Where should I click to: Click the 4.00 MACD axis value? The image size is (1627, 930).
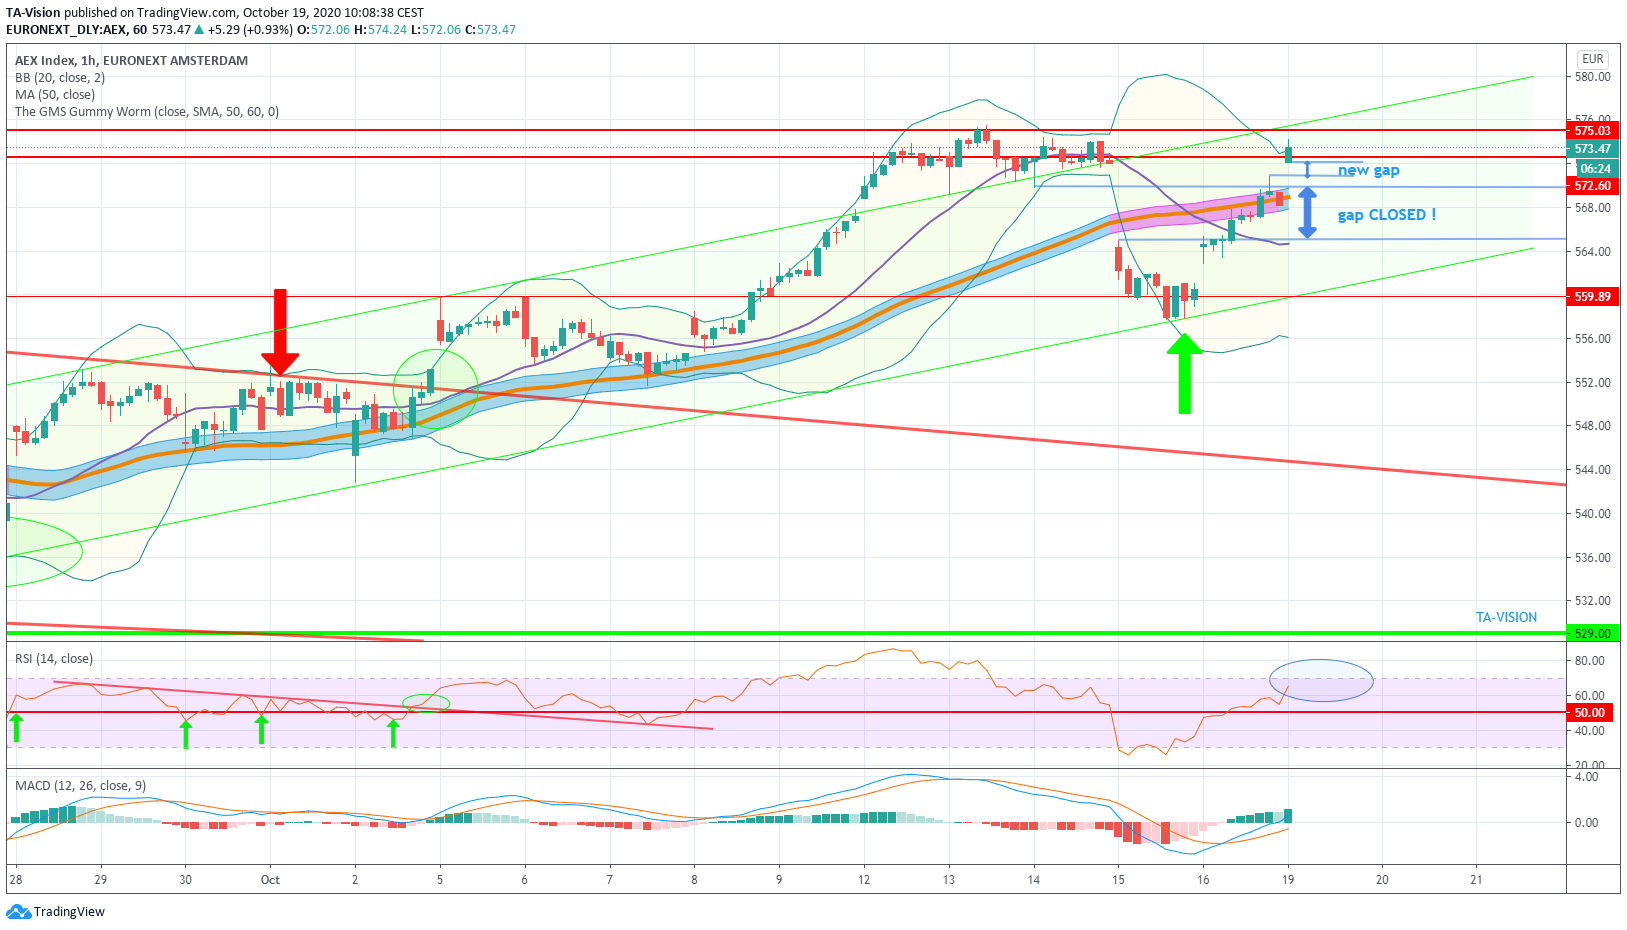click(x=1586, y=776)
